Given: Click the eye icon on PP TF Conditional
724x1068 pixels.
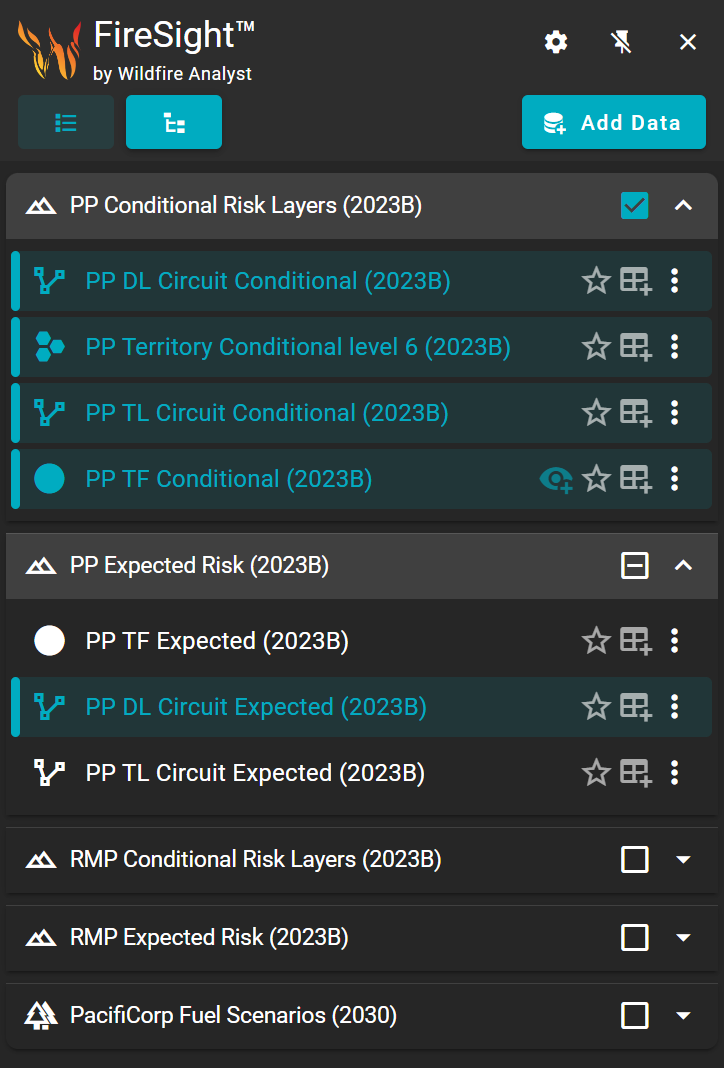Looking at the screenshot, I should (x=555, y=480).
